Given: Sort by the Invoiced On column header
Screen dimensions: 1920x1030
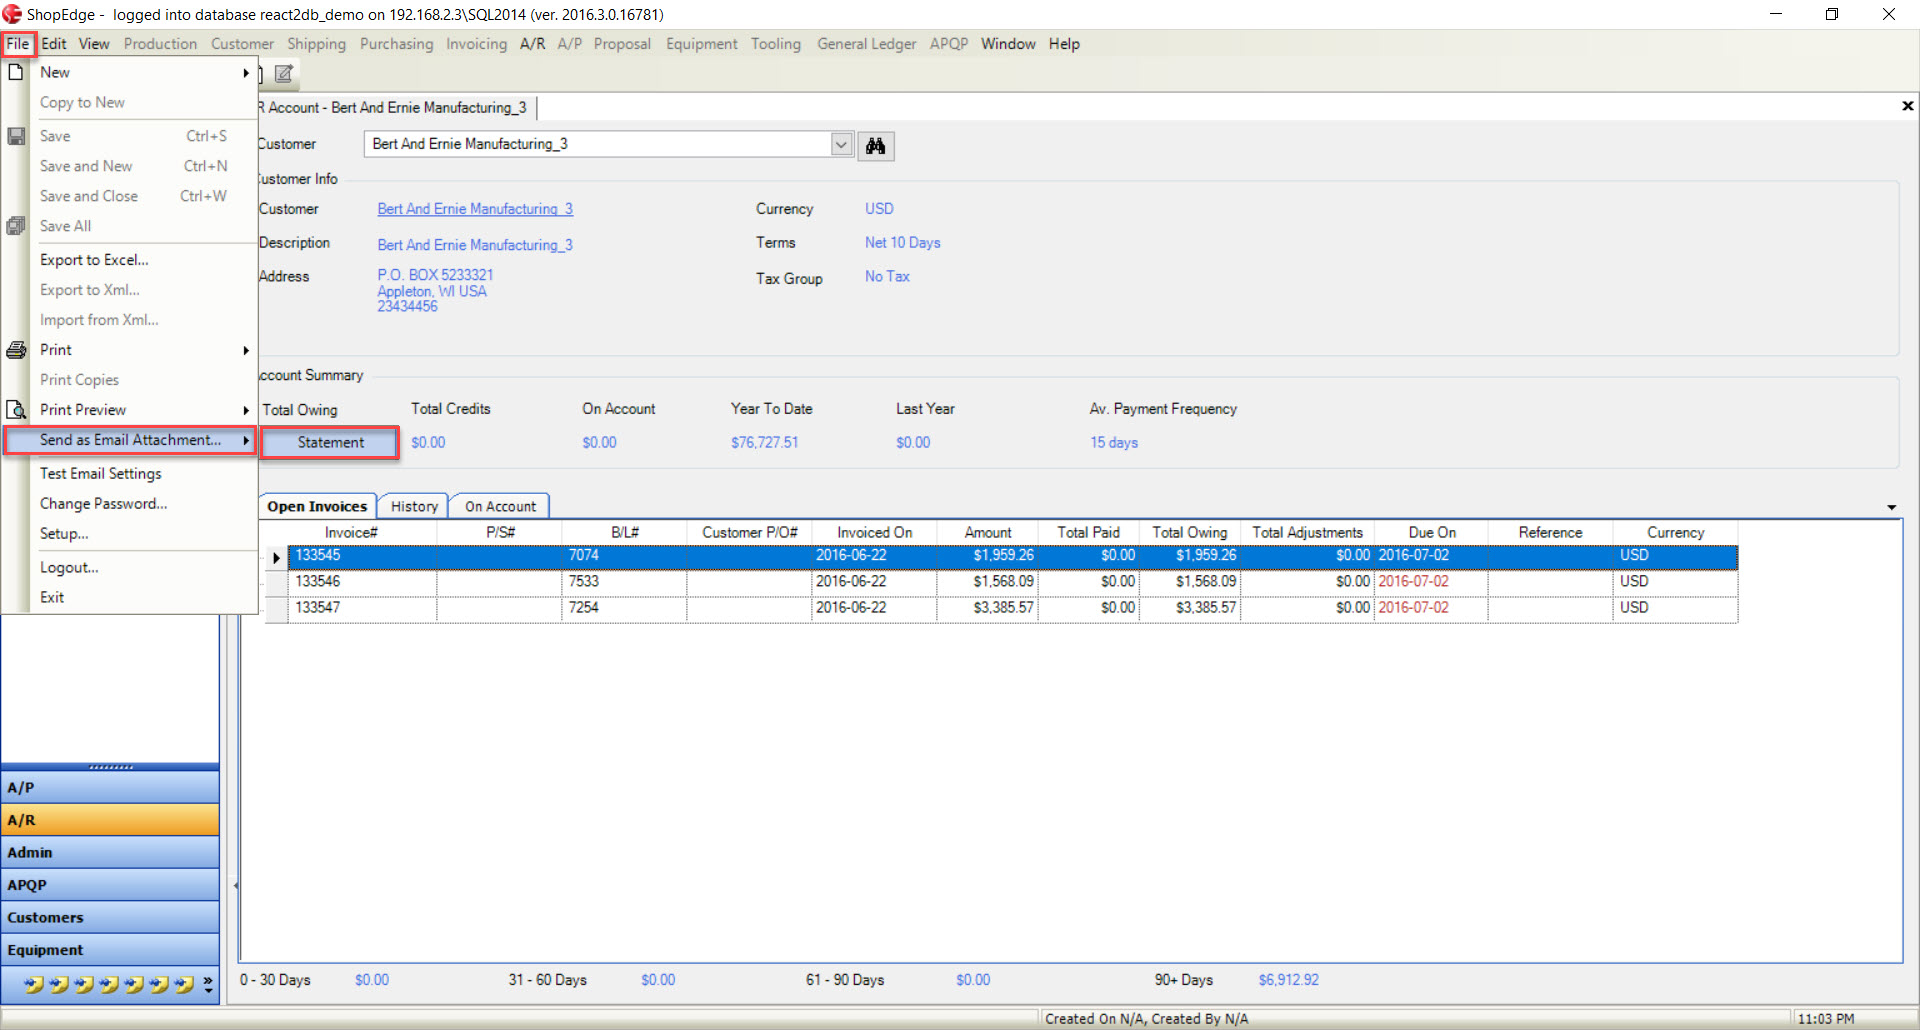Looking at the screenshot, I should click(x=875, y=533).
